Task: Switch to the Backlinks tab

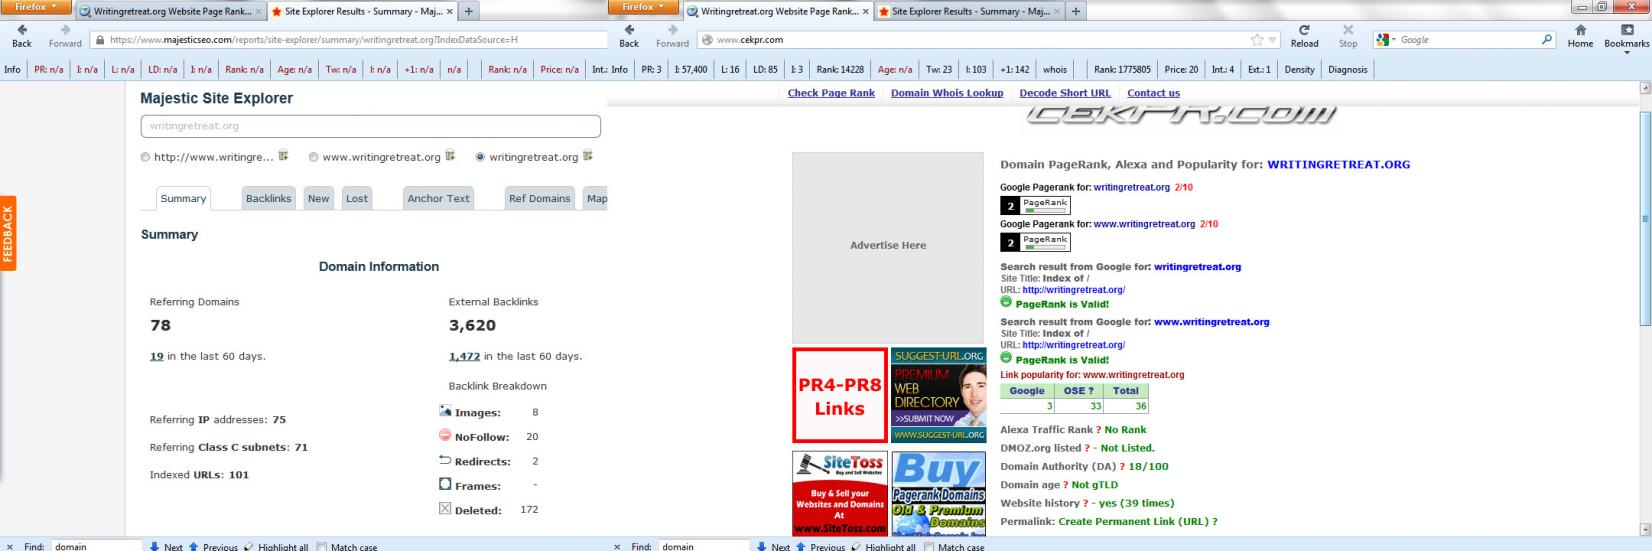Action: pos(268,198)
